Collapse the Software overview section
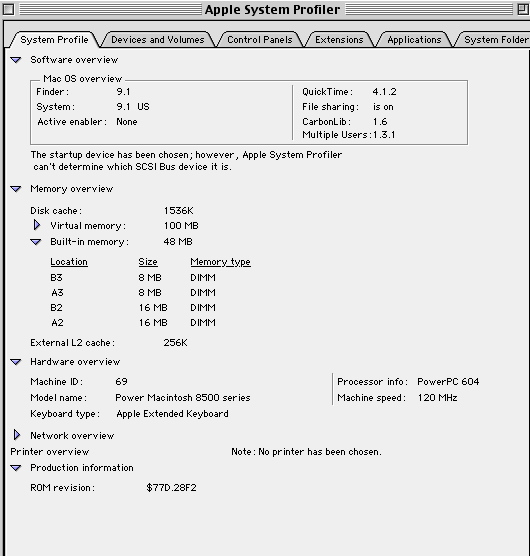Image resolution: width=530 pixels, height=556 pixels. (16, 60)
